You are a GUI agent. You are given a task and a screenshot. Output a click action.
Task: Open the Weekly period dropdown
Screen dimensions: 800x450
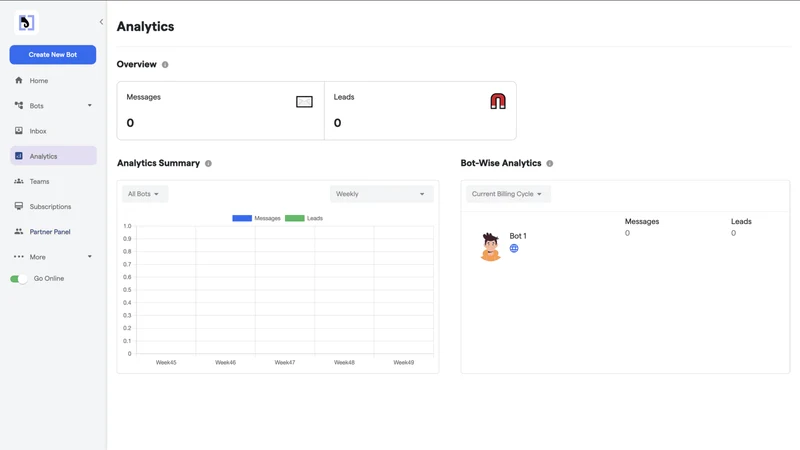381,194
